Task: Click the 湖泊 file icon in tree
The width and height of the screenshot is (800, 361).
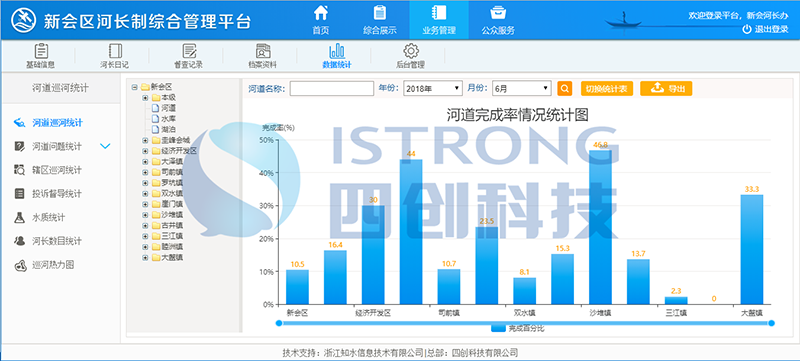Action: pos(156,130)
